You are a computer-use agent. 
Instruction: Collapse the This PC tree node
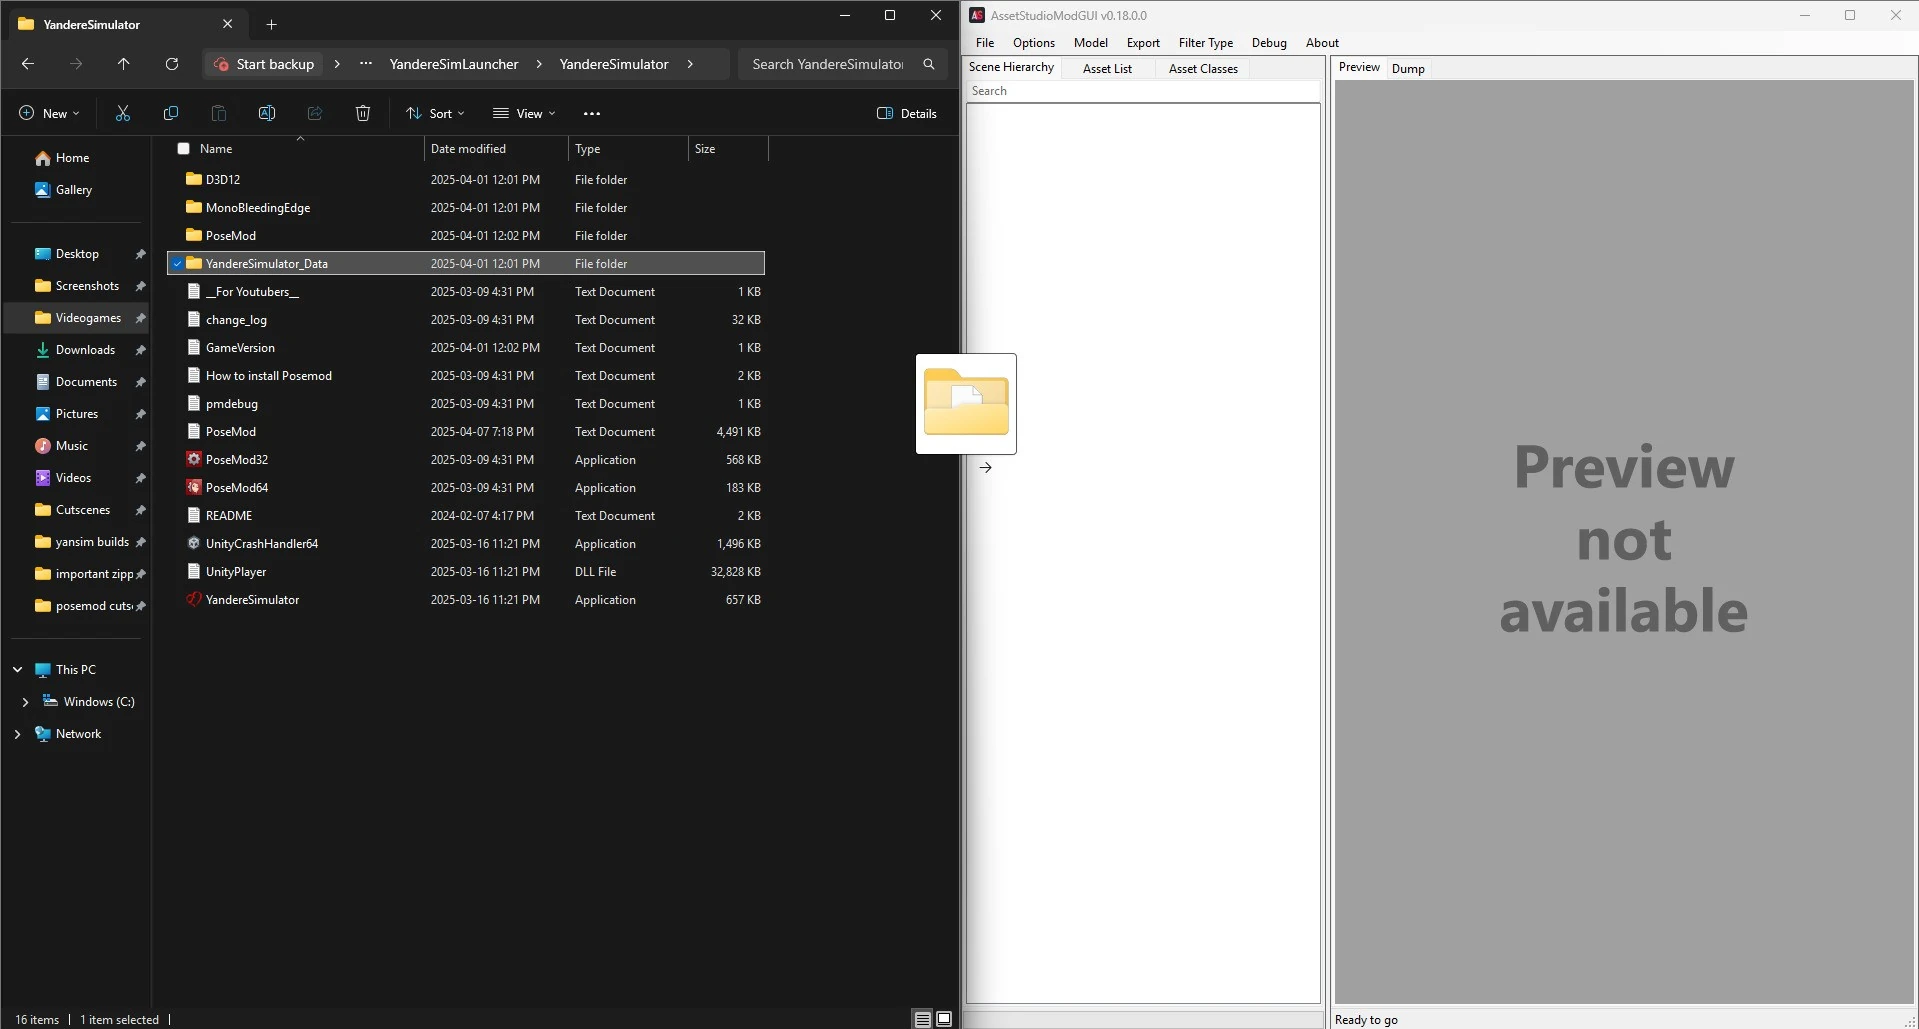pyautogui.click(x=18, y=670)
